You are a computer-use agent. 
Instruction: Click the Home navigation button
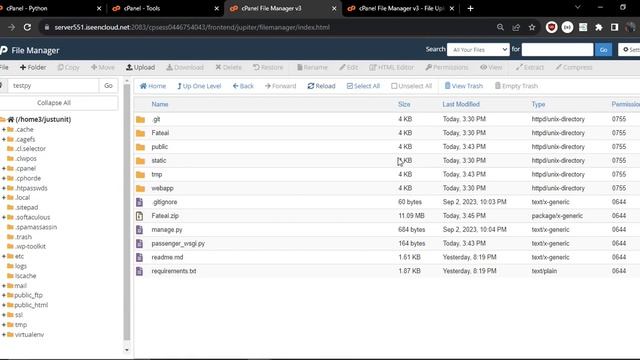[x=153, y=86]
